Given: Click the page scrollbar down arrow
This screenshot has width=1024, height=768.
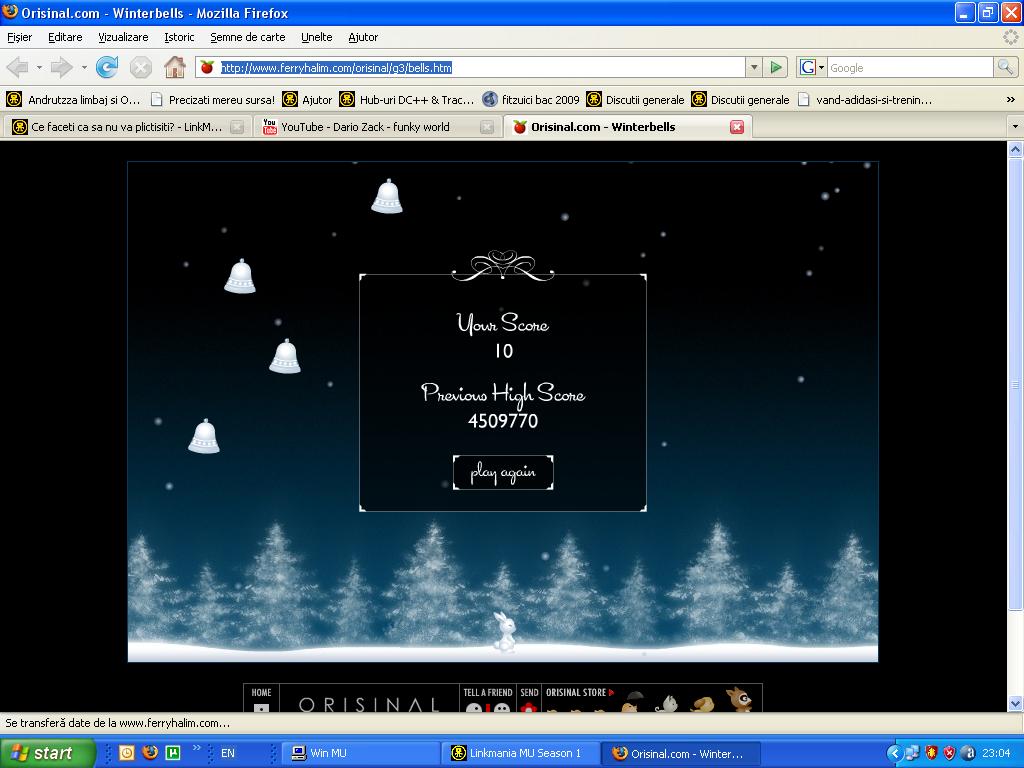Looking at the screenshot, I should point(1015,704).
